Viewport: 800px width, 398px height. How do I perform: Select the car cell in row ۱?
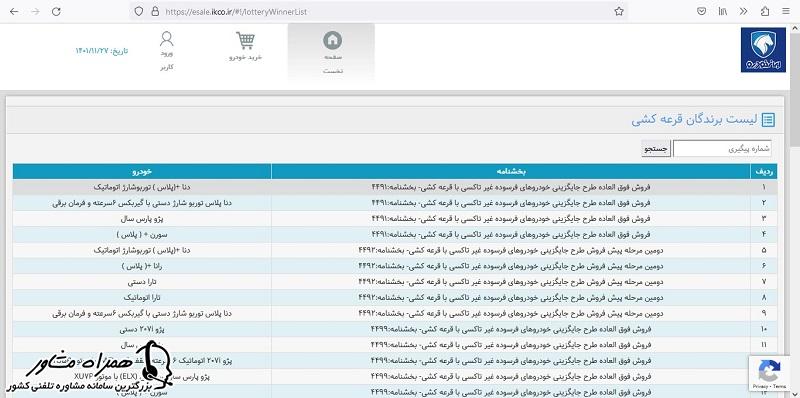(x=142, y=187)
